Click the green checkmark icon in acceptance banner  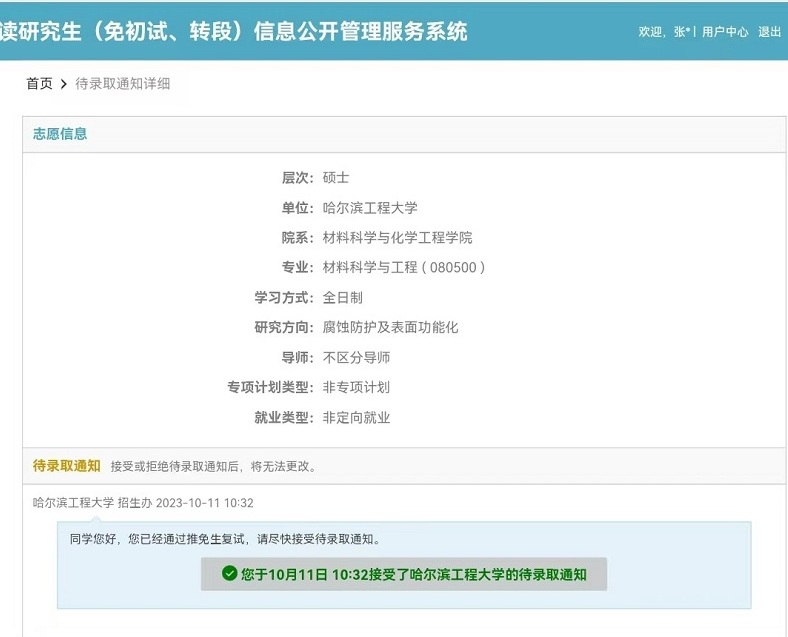click(x=229, y=574)
